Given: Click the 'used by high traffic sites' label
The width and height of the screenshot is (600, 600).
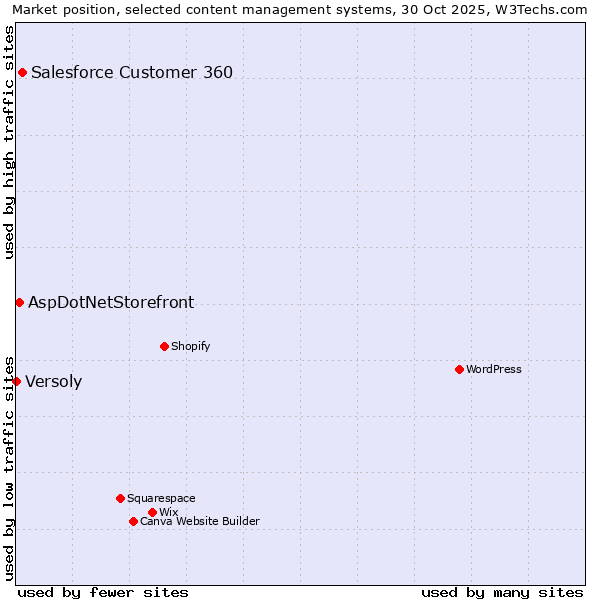Looking at the screenshot, I should pyautogui.click(x=9, y=142).
